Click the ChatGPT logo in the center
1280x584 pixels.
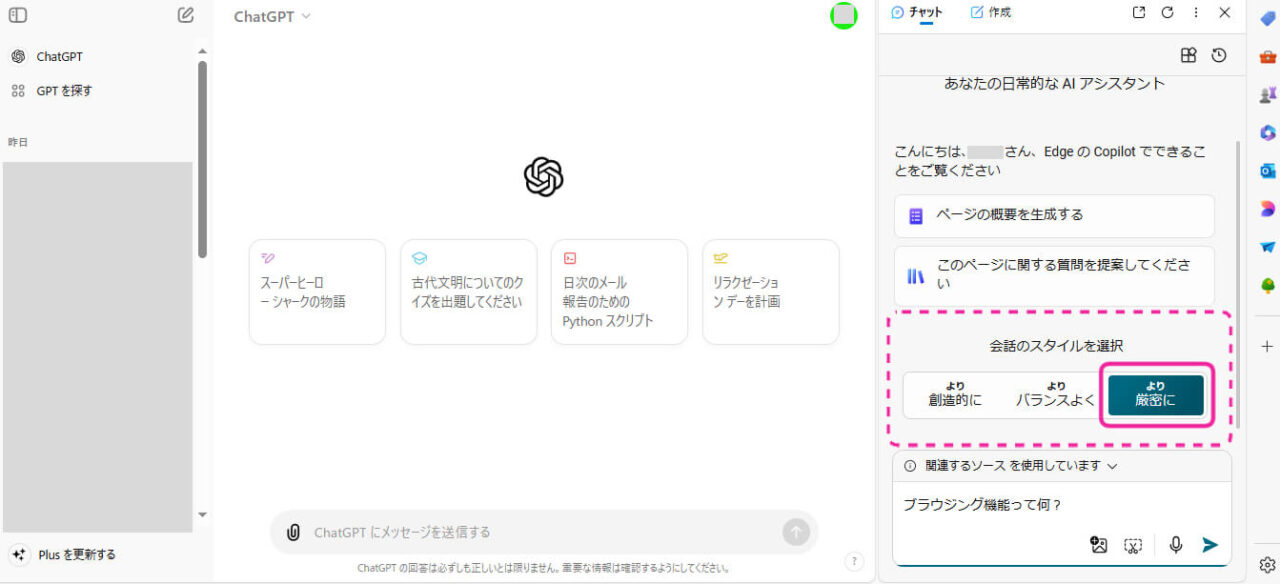tap(544, 177)
